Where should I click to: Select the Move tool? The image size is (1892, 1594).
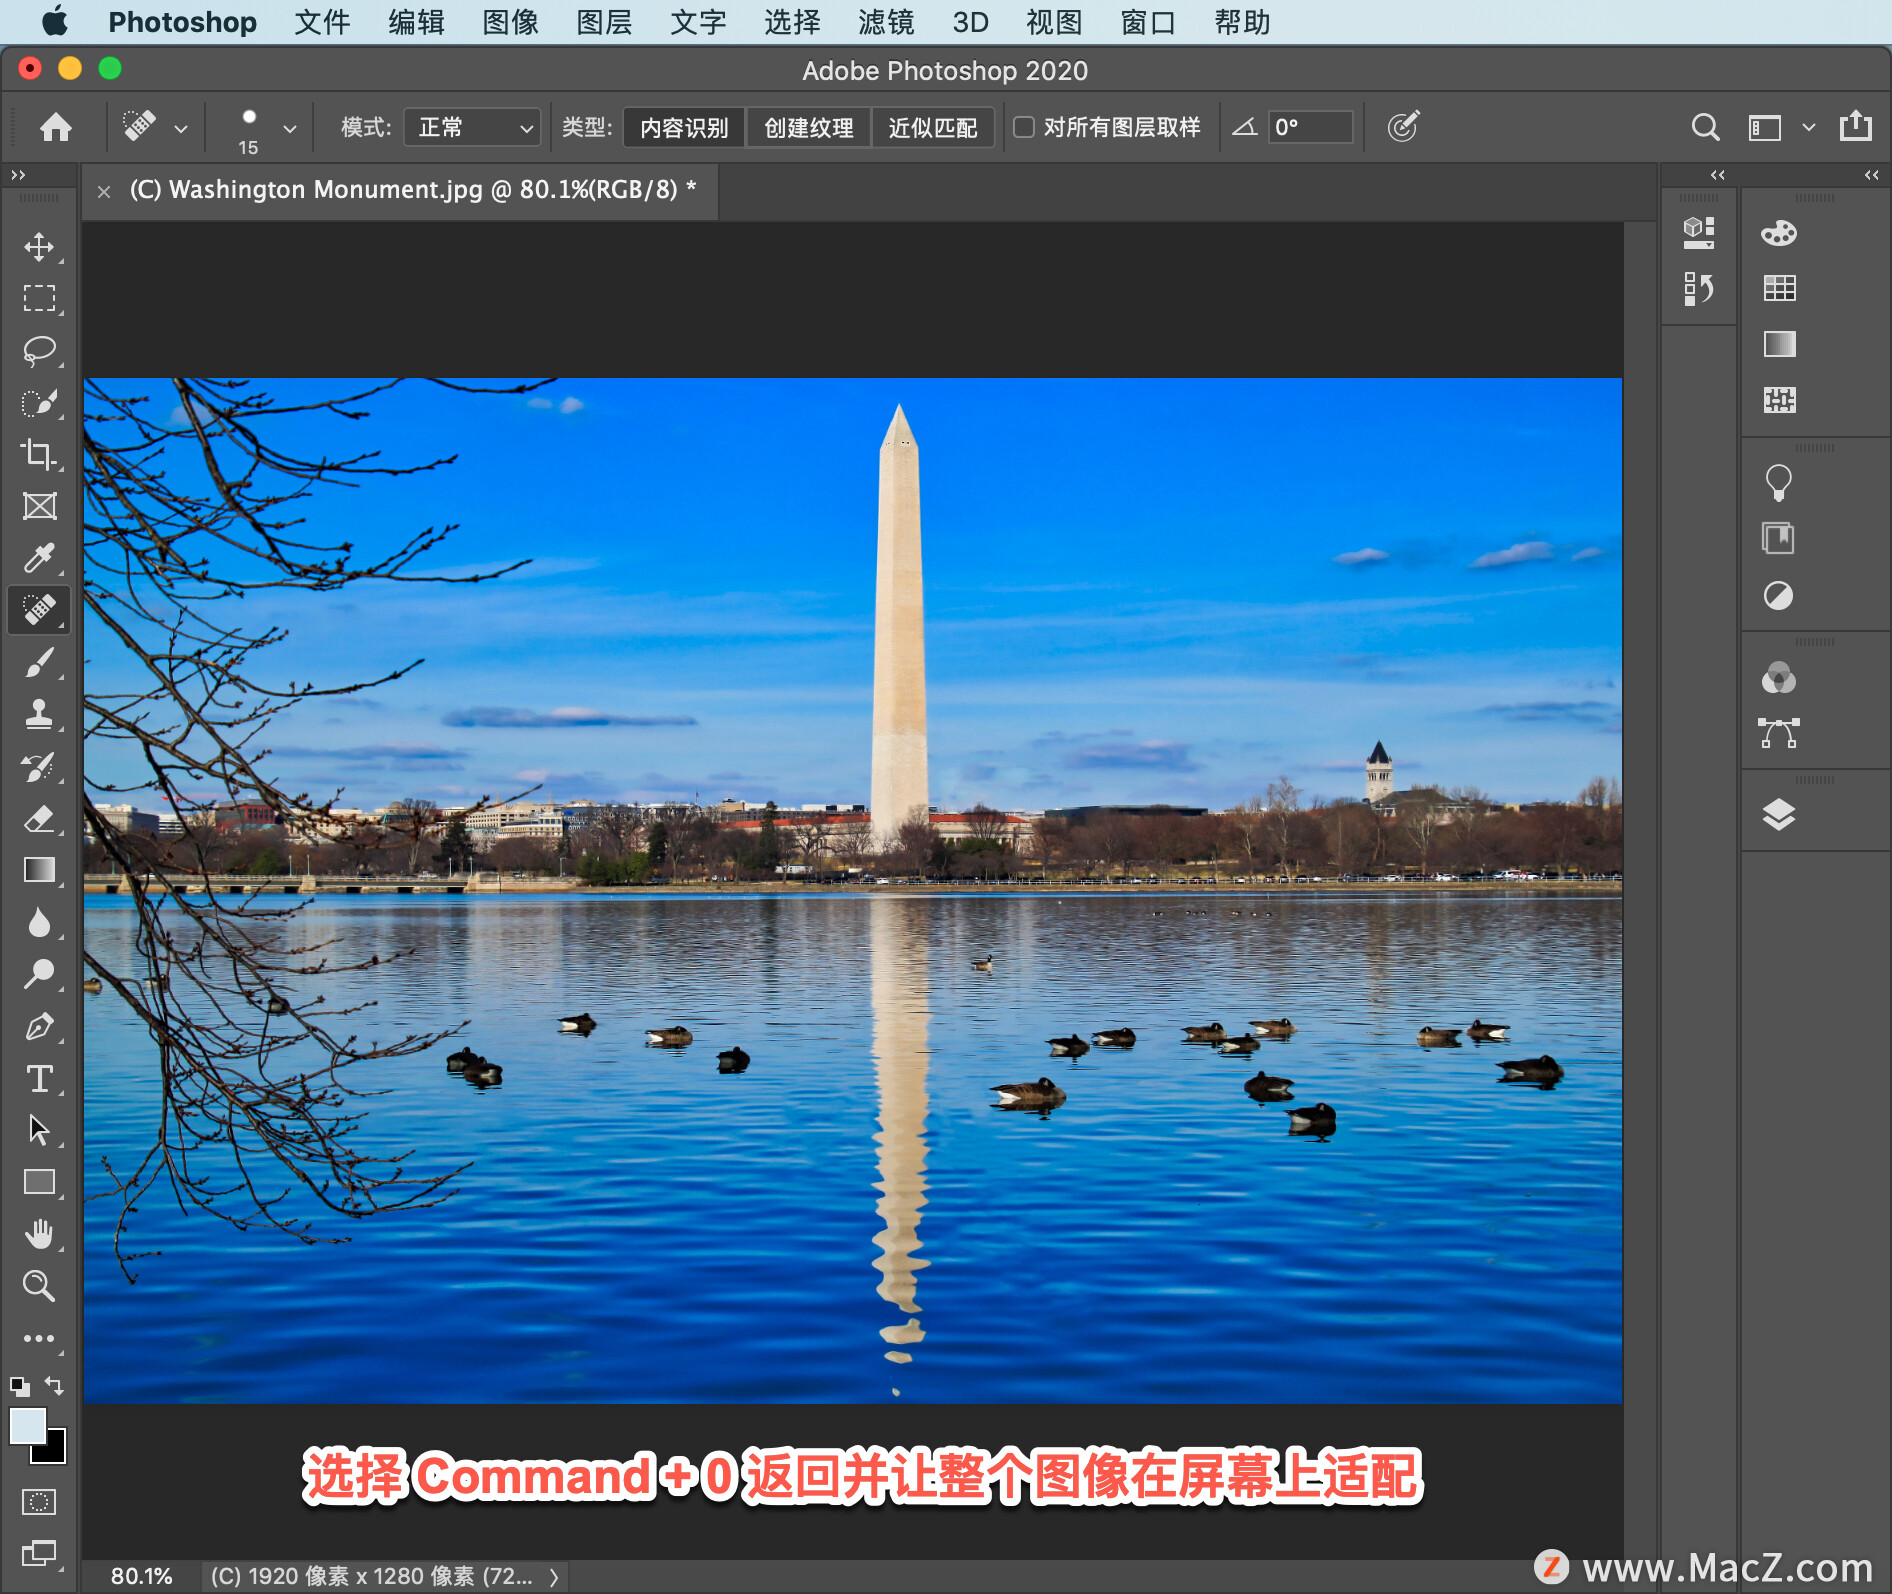coord(39,247)
